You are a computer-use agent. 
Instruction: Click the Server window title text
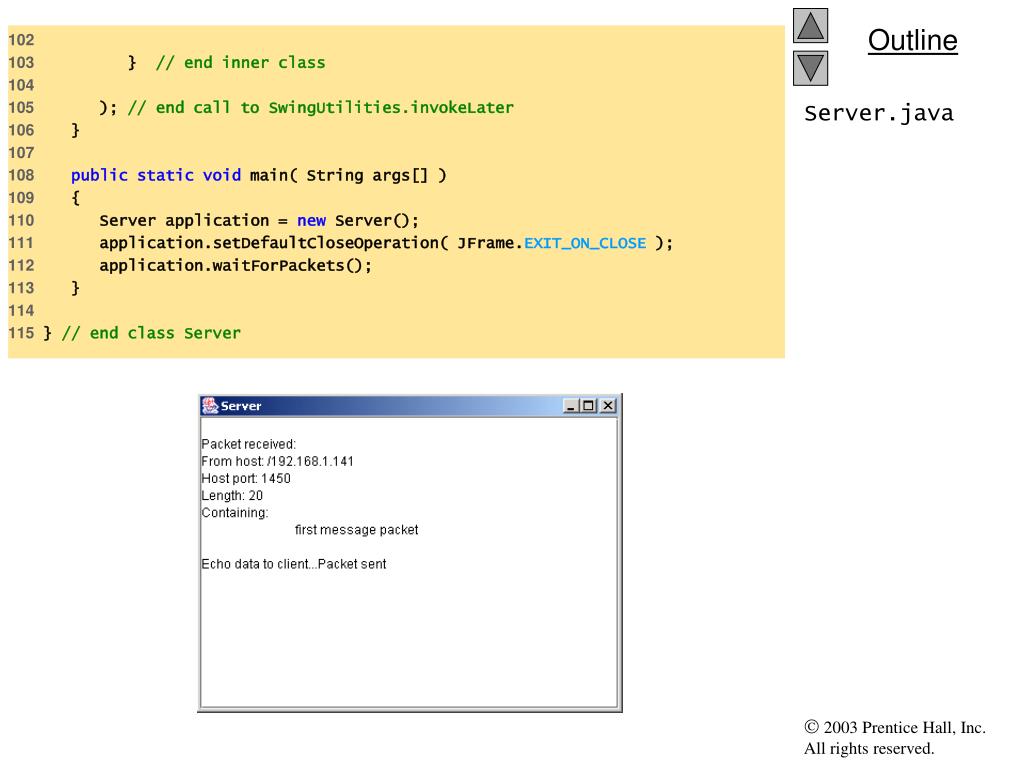241,406
